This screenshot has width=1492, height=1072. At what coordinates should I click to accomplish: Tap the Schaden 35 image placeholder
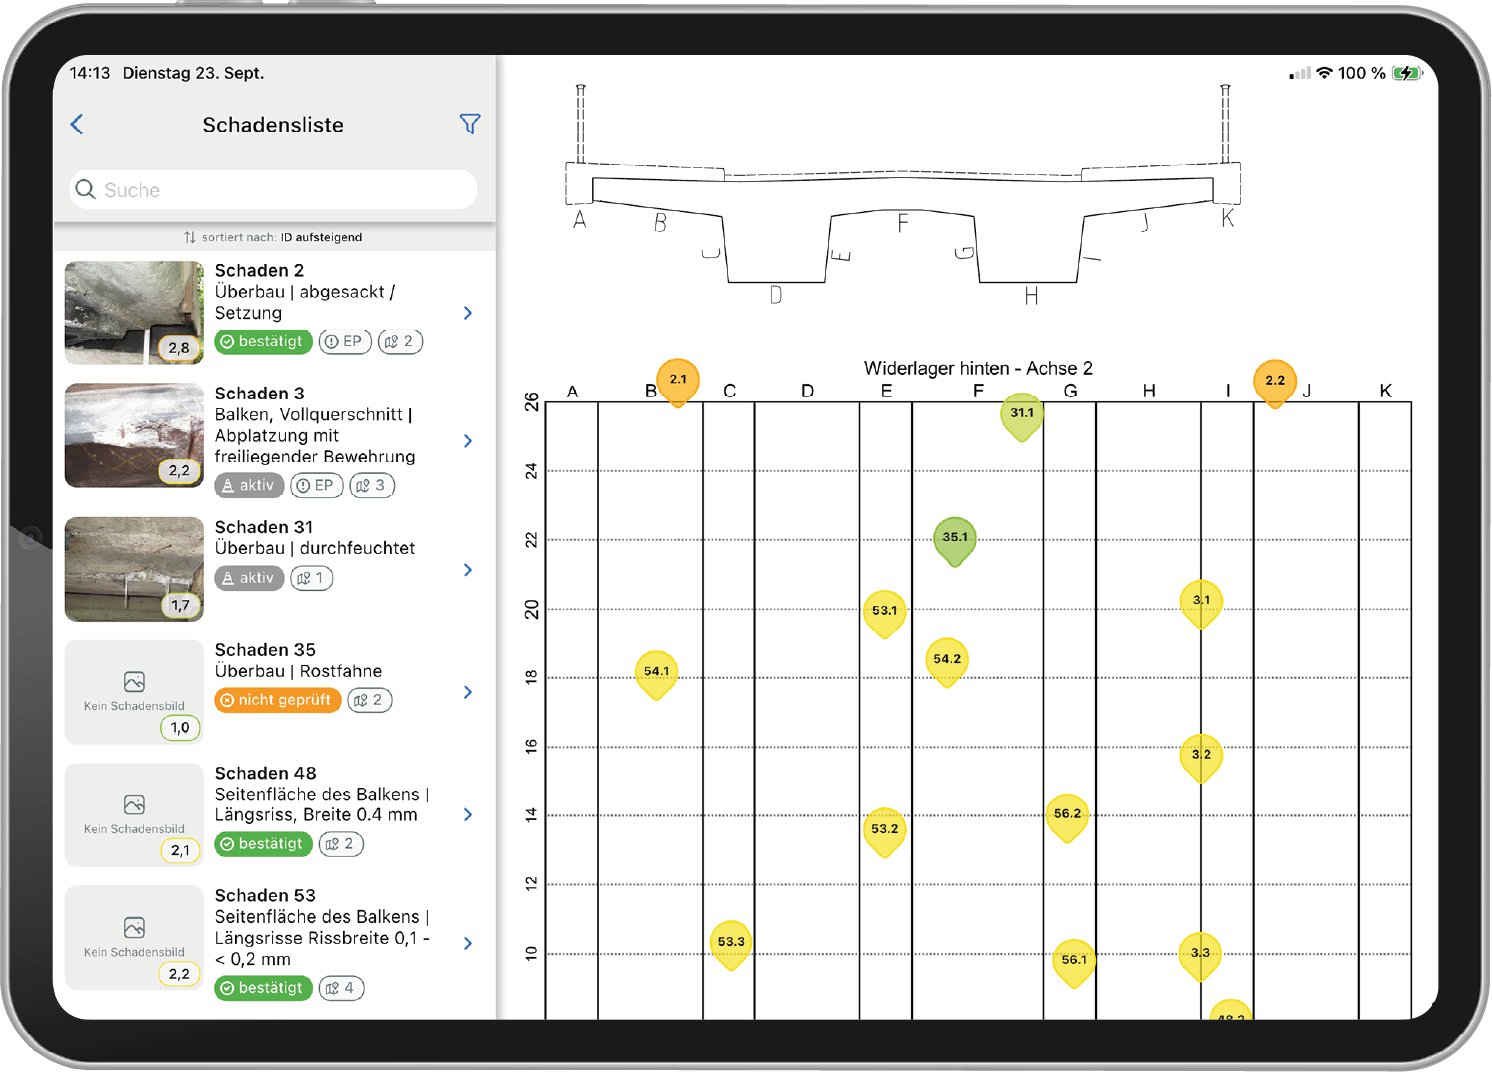click(x=134, y=692)
